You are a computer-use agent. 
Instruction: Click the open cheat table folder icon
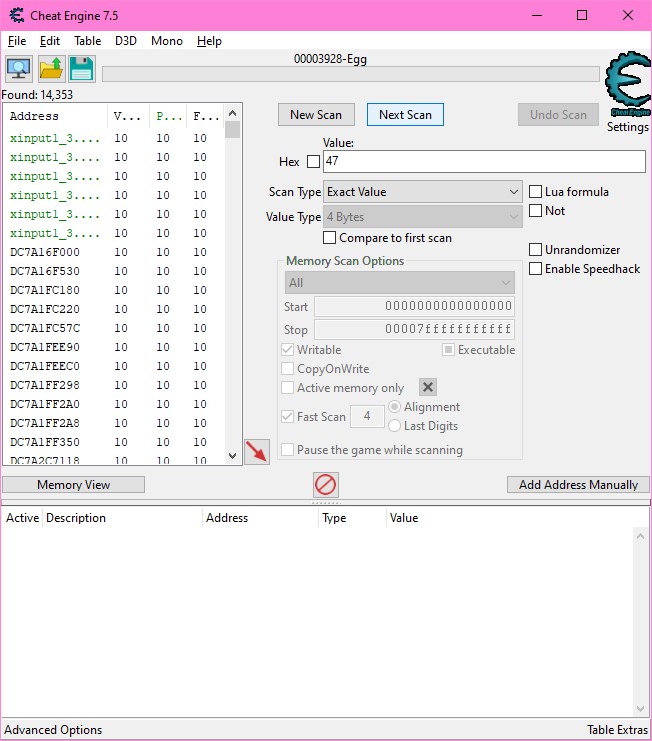click(x=51, y=69)
